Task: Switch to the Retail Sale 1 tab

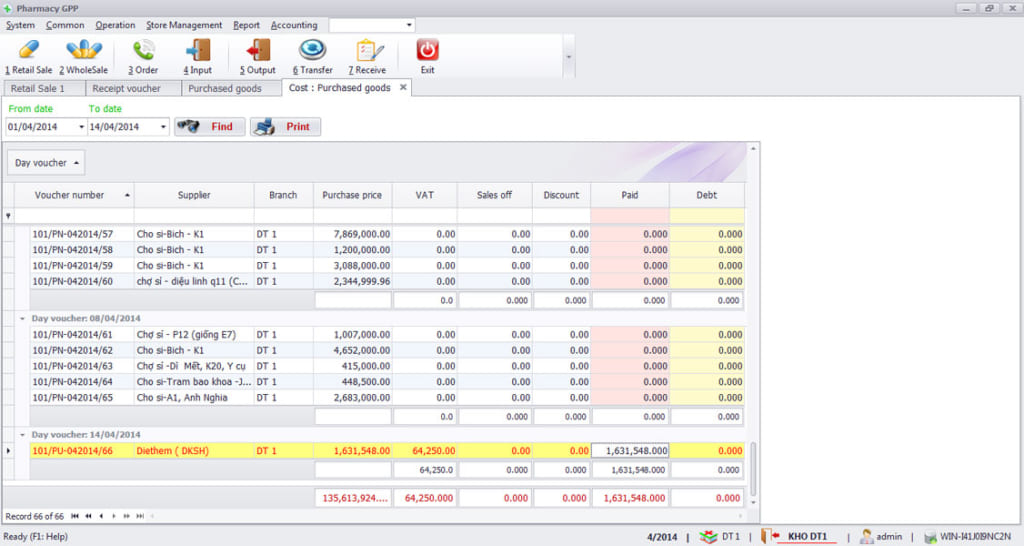Action: (44, 88)
